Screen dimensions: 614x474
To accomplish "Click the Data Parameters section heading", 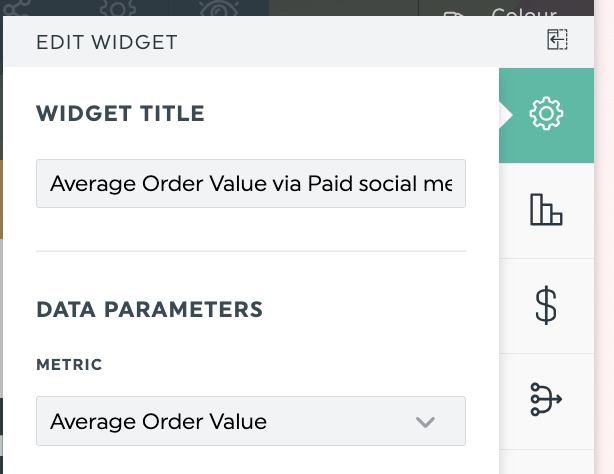I will [x=150, y=309].
